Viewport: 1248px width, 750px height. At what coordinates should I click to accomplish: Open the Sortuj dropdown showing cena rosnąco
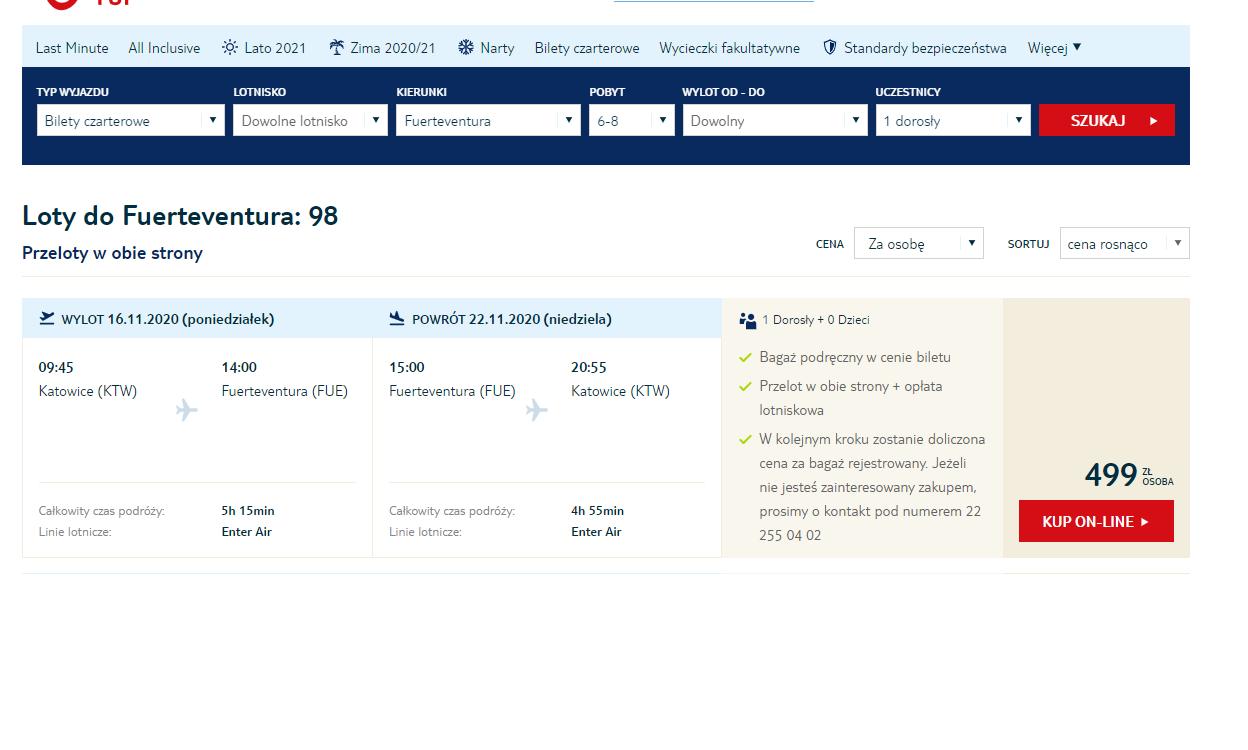coord(1125,243)
